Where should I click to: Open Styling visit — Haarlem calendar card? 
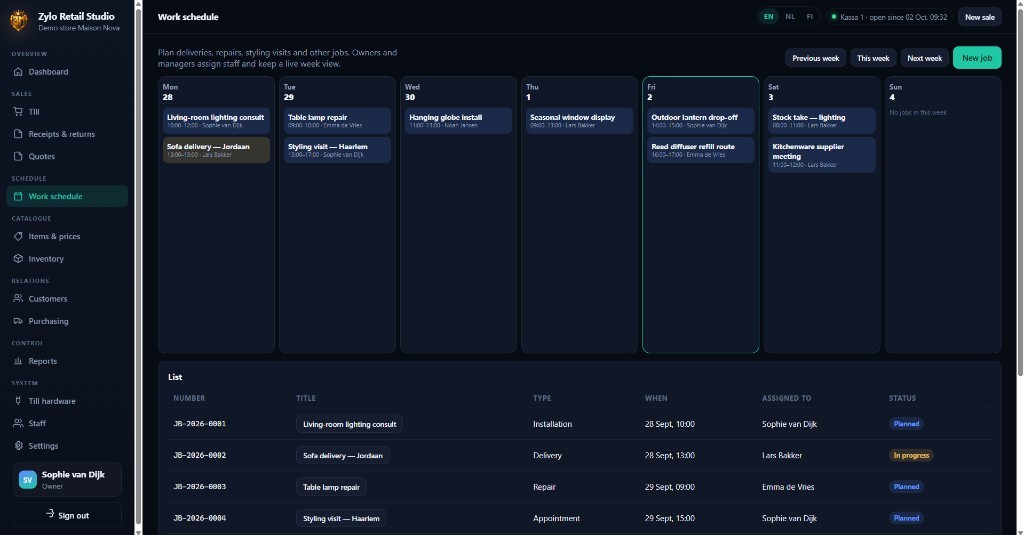(337, 150)
